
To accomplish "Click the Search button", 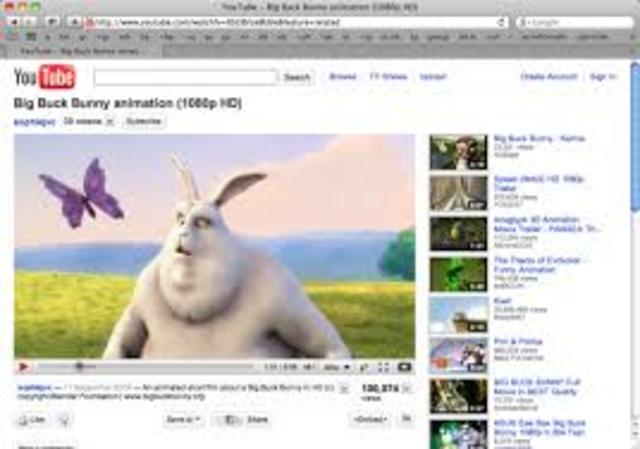I will click(297, 77).
